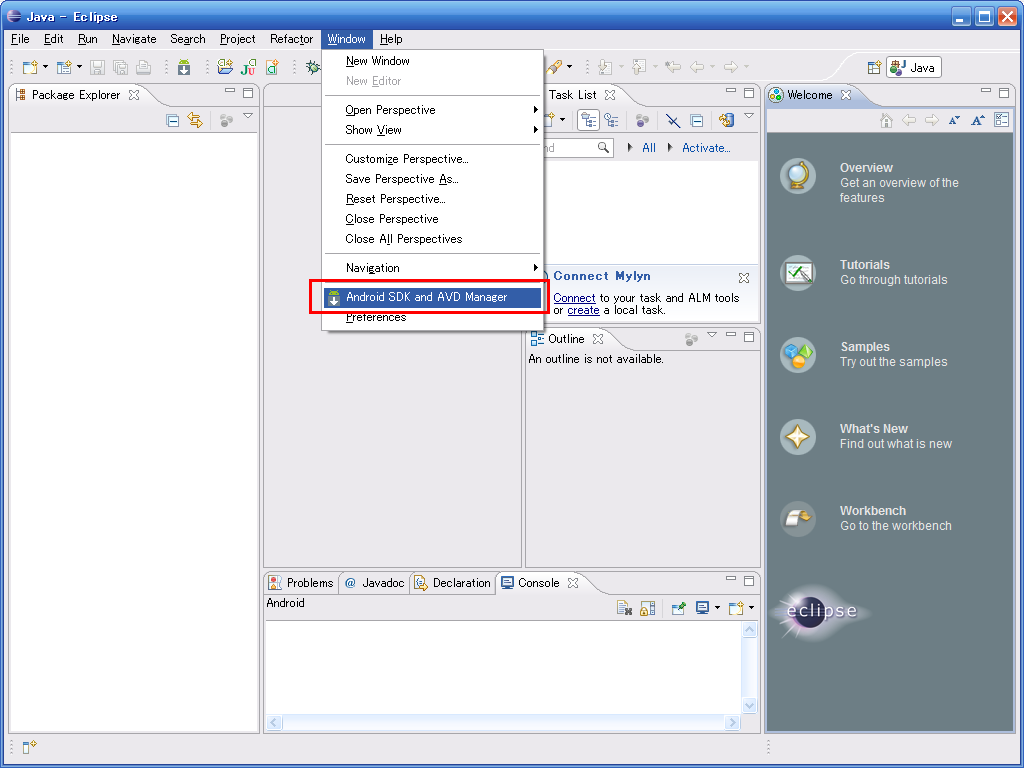Click the New file wizard toolbar icon
Image resolution: width=1024 pixels, height=768 pixels.
click(x=29, y=67)
